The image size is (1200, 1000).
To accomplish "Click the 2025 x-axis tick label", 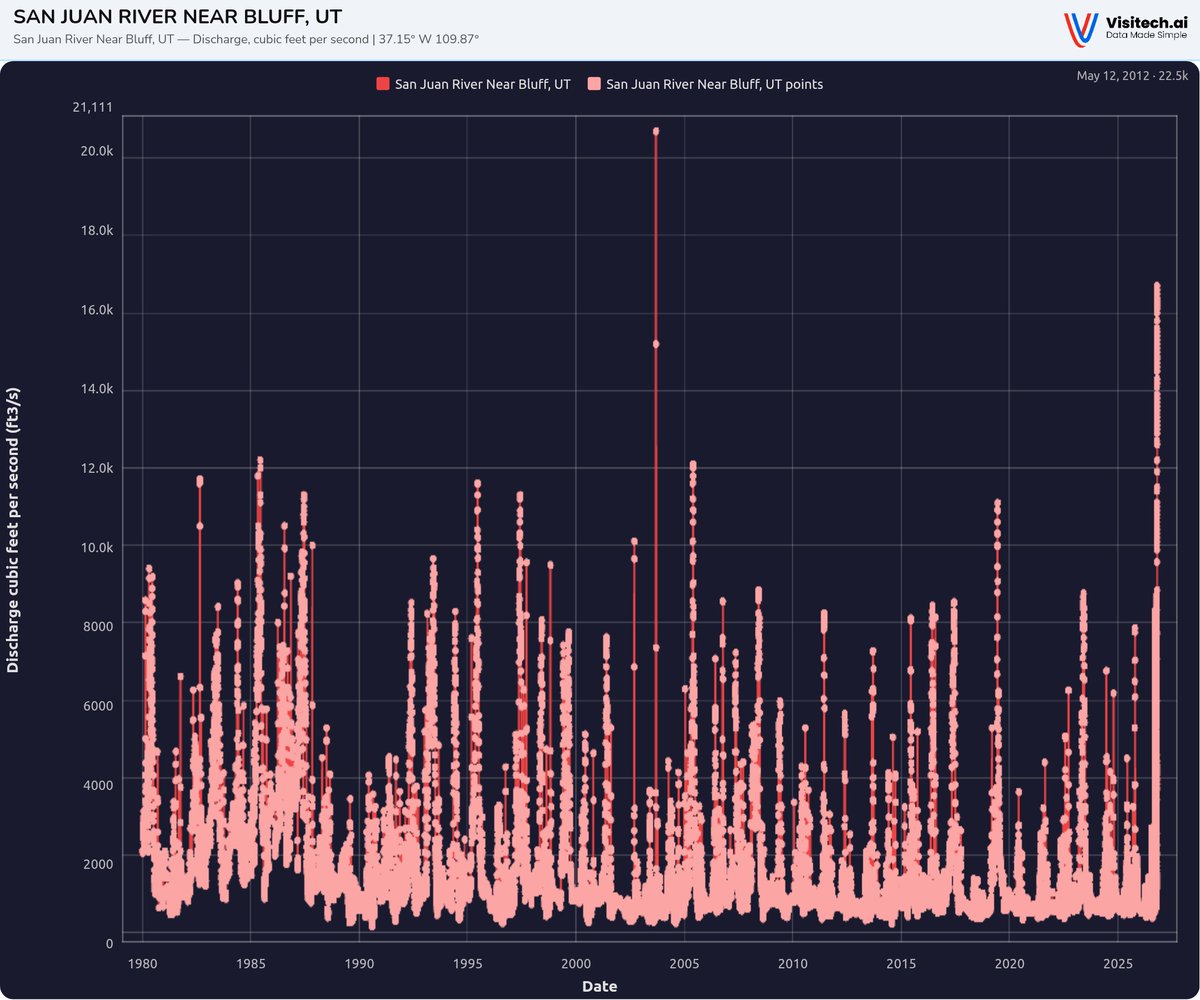I will 1118,963.
